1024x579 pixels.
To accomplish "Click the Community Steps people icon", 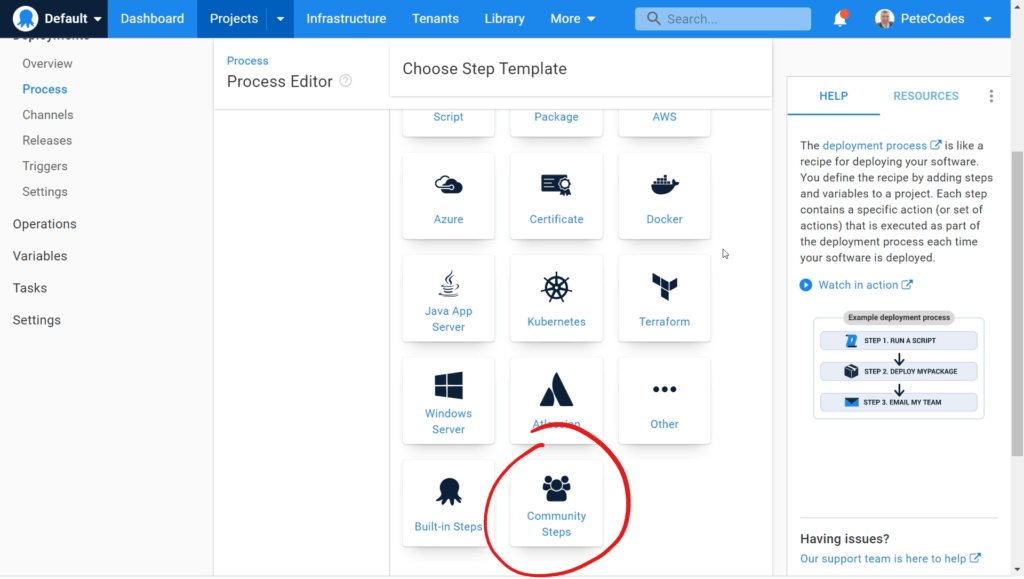I will (556, 488).
